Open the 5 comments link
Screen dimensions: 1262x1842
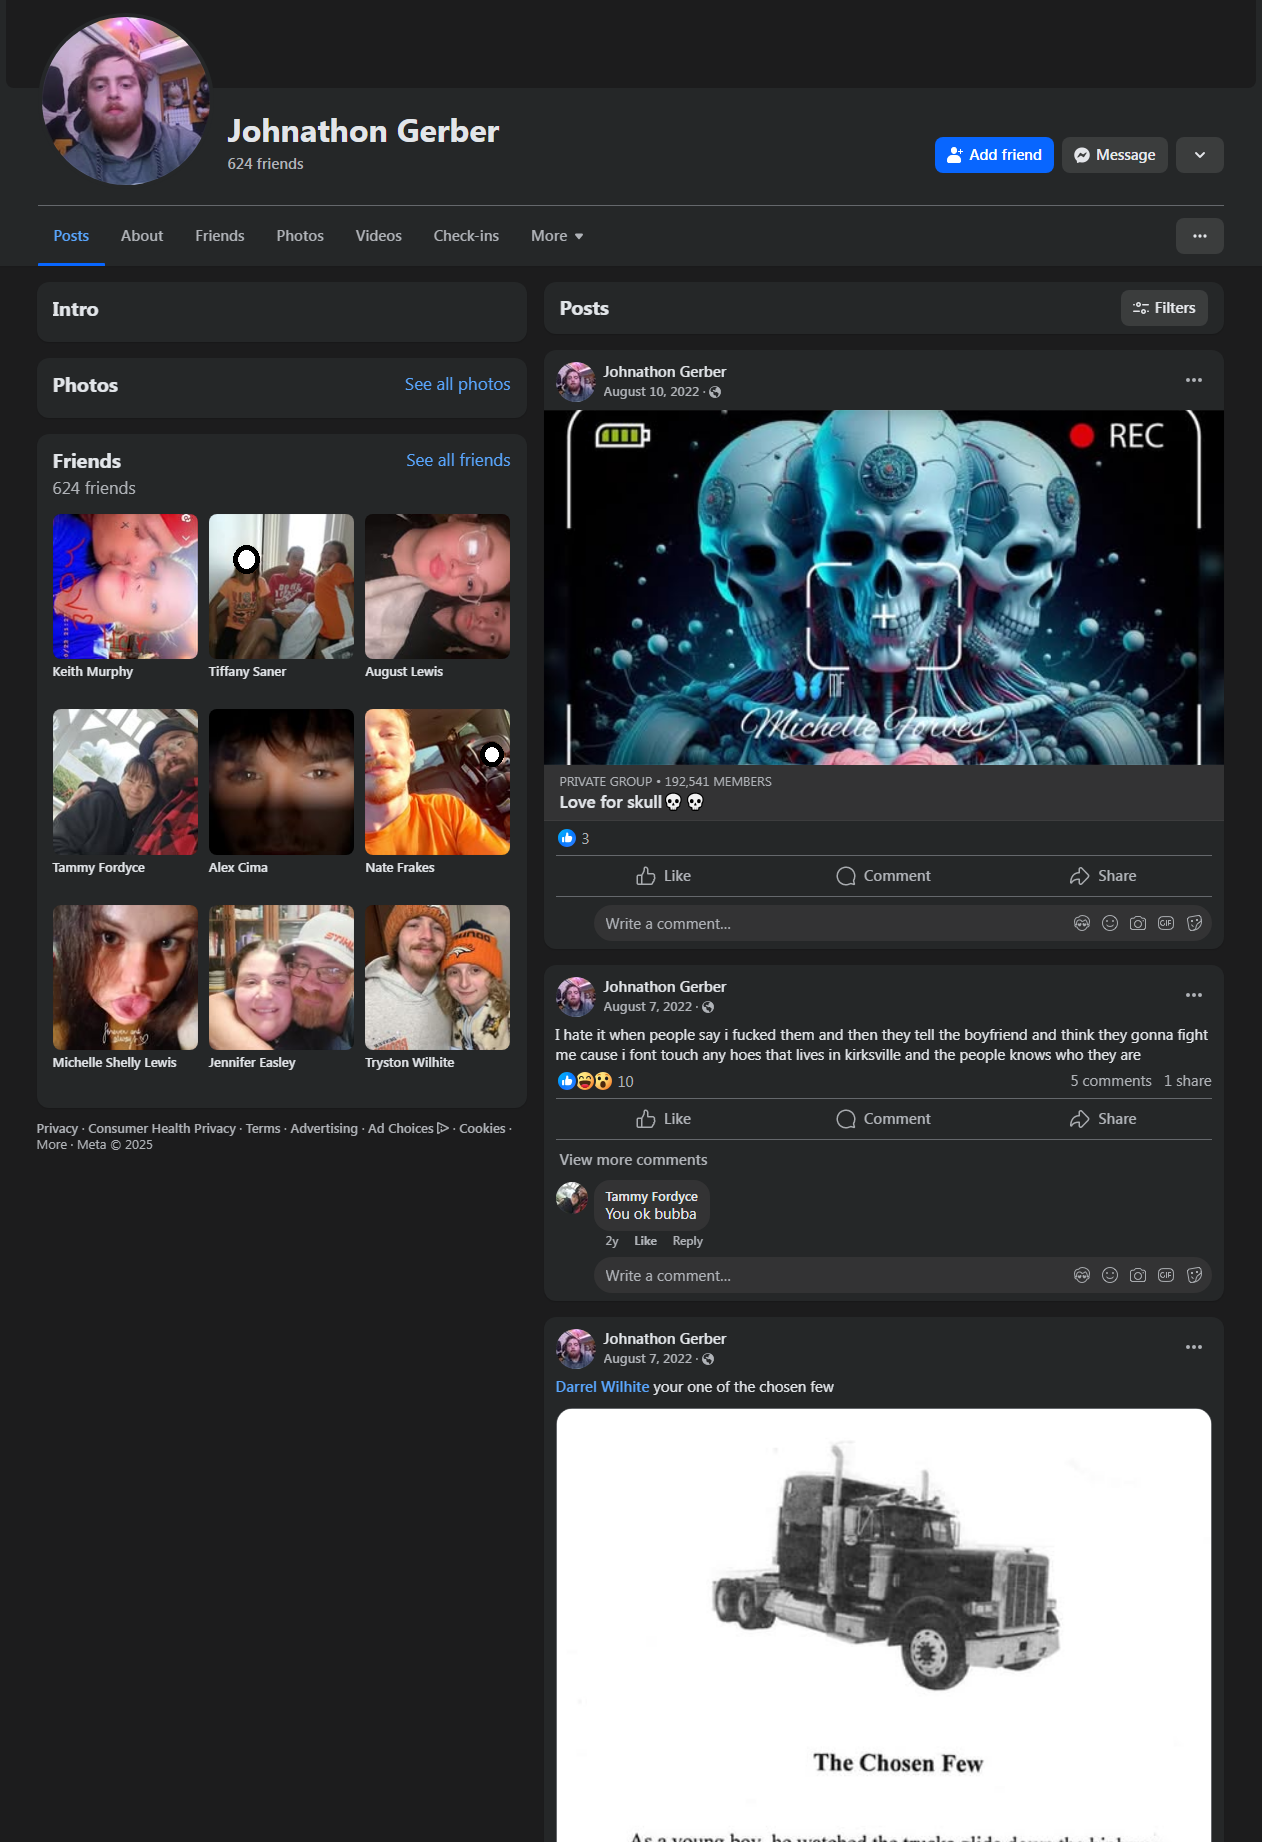(x=1111, y=1081)
